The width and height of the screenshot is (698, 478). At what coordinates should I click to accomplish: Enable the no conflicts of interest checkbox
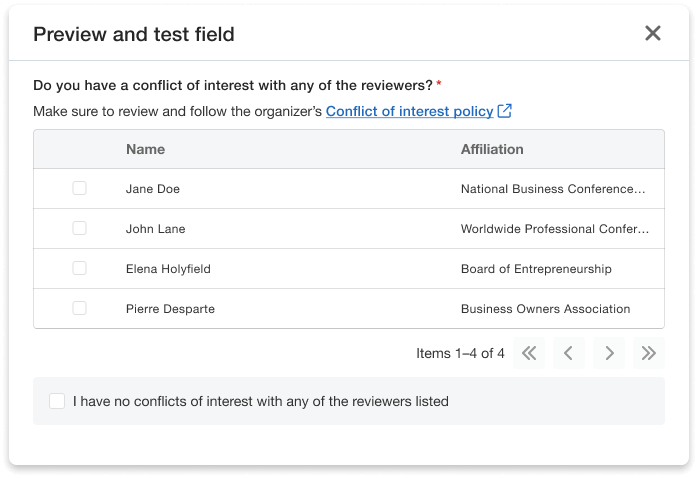57,401
